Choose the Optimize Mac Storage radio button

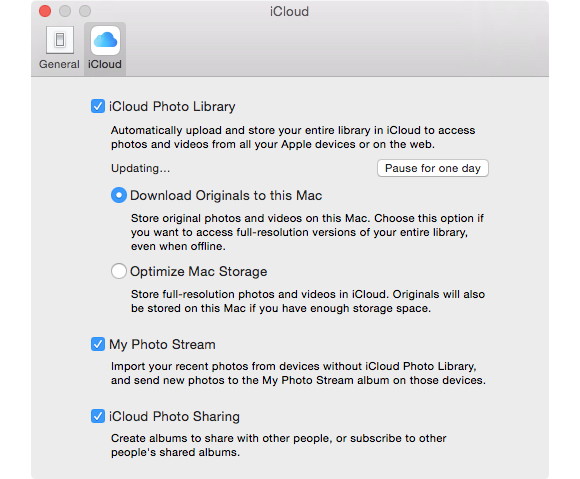119,271
